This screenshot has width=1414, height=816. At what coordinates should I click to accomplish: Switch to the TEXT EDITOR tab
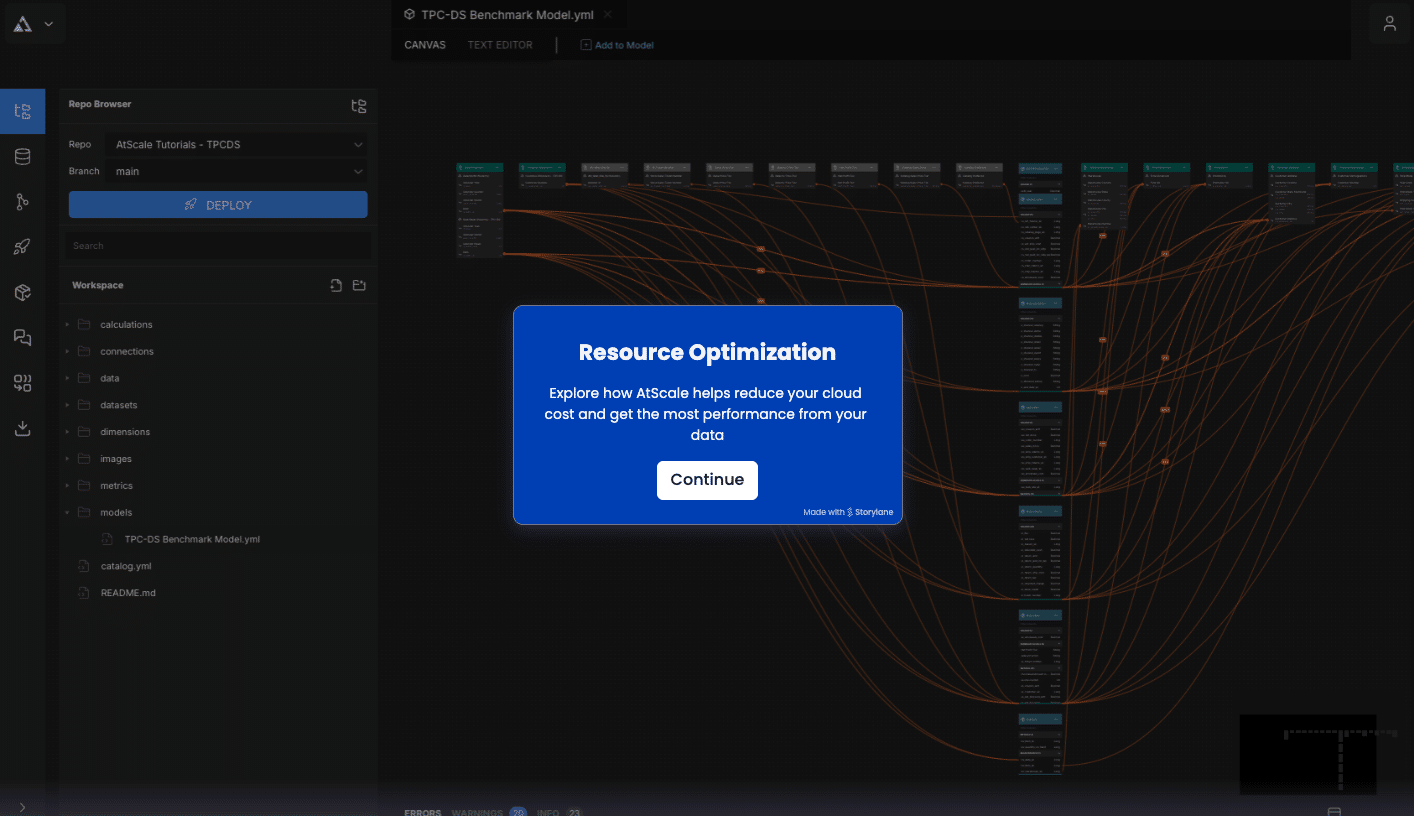coord(499,44)
